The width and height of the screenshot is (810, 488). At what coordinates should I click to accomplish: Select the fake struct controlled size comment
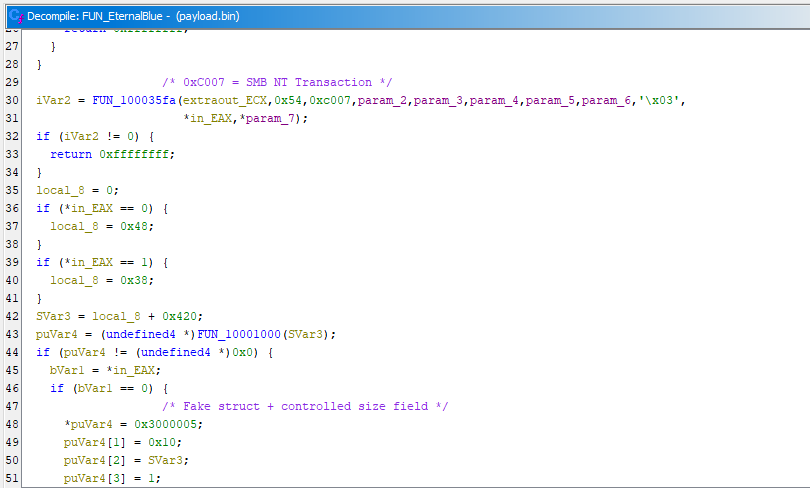[305, 406]
